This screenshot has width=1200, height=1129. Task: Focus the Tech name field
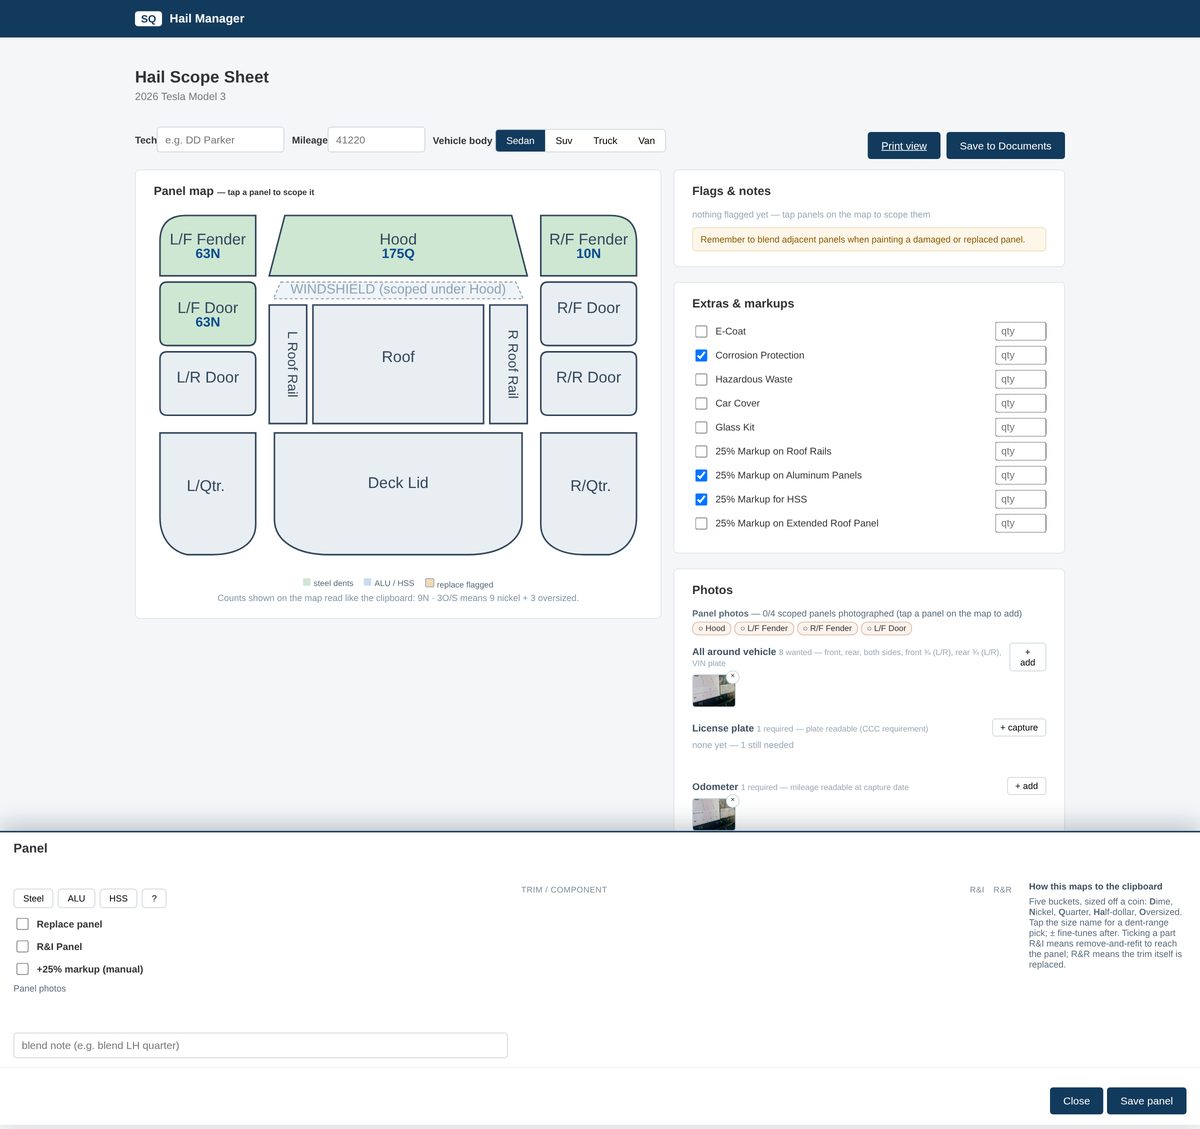220,140
